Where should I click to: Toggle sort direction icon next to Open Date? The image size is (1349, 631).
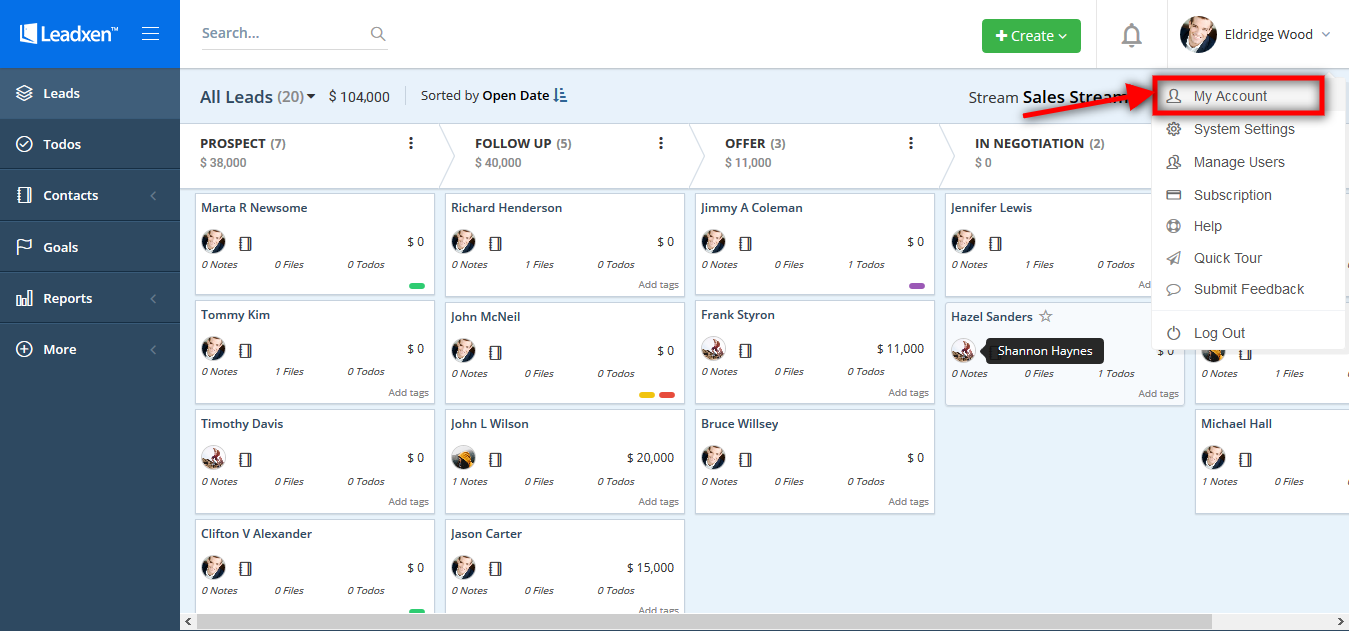coord(560,95)
